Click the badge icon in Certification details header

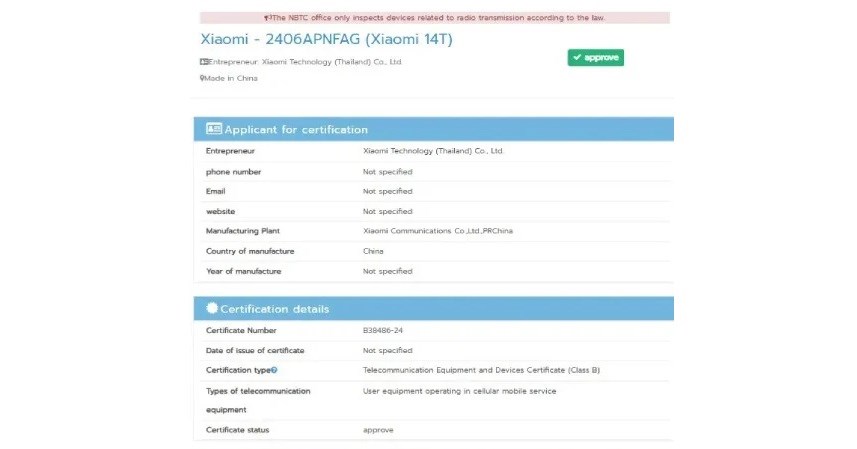pyautogui.click(x=212, y=308)
